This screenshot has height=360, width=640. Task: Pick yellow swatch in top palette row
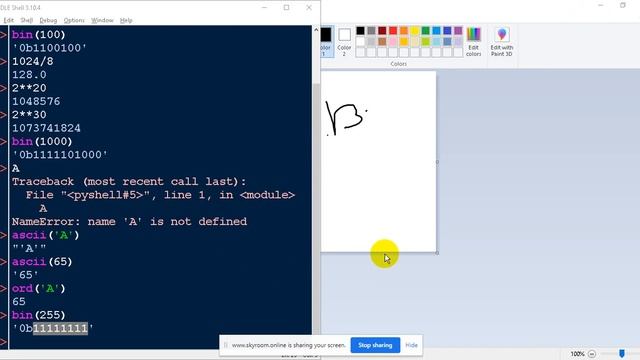click(x=415, y=31)
